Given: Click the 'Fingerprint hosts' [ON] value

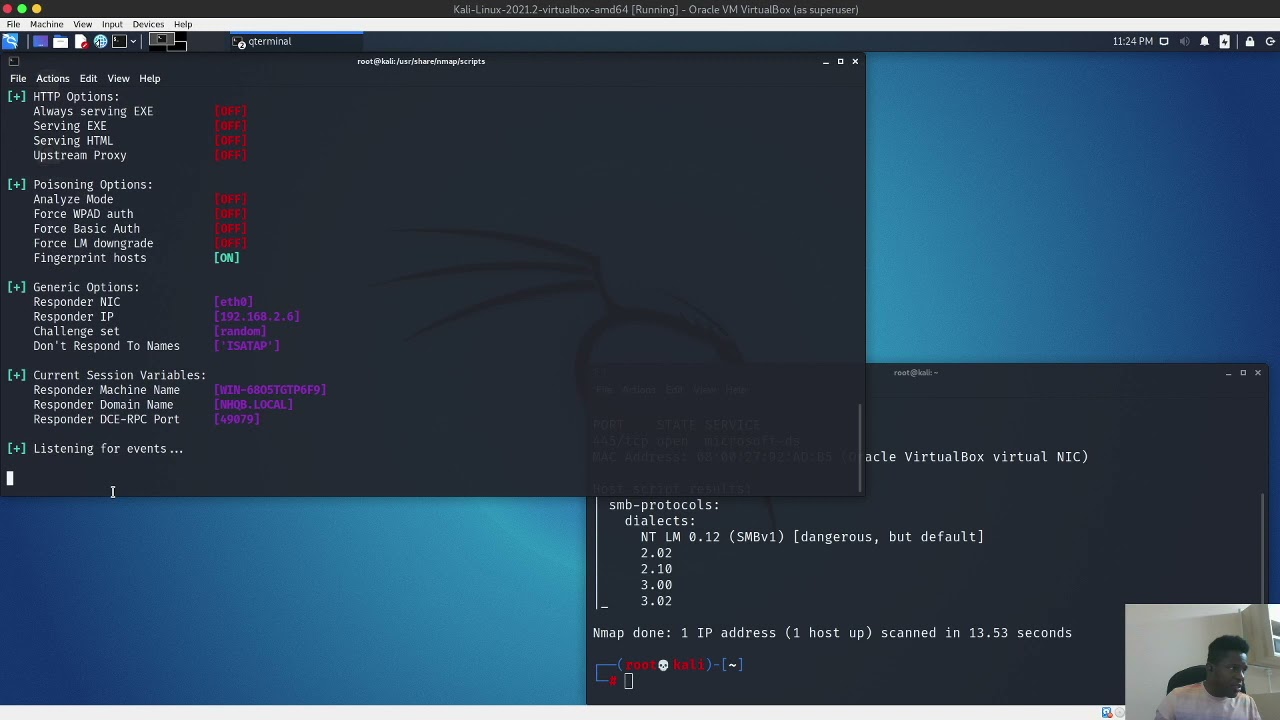Looking at the screenshot, I should 227,258.
